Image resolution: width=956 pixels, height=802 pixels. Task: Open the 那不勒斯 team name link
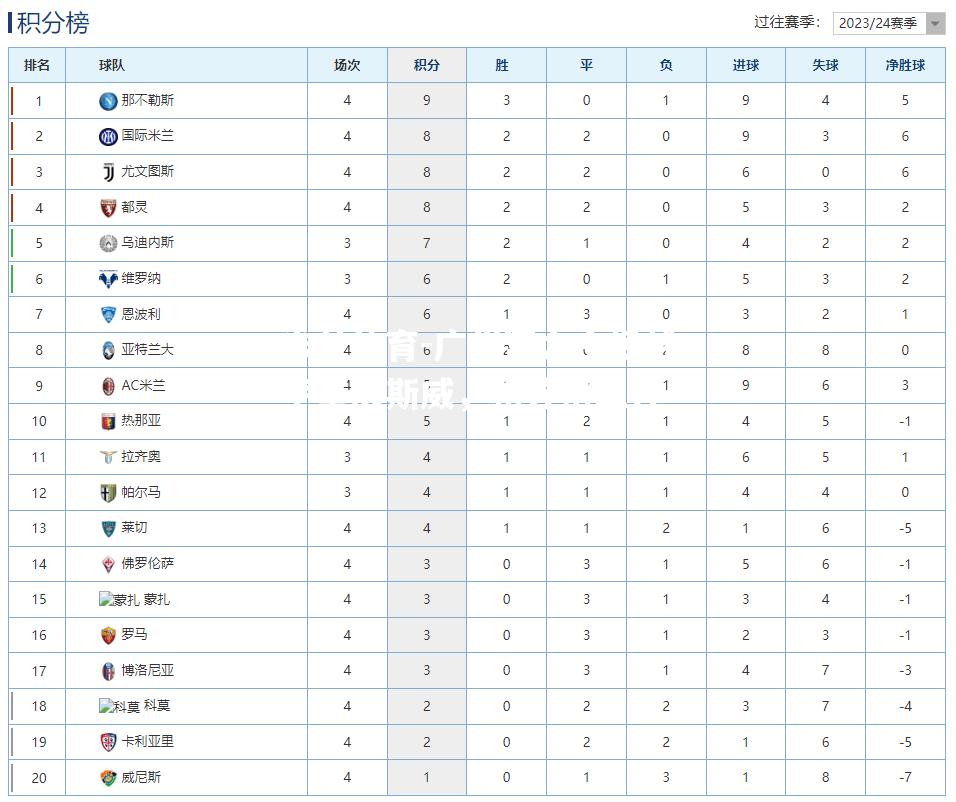(148, 100)
